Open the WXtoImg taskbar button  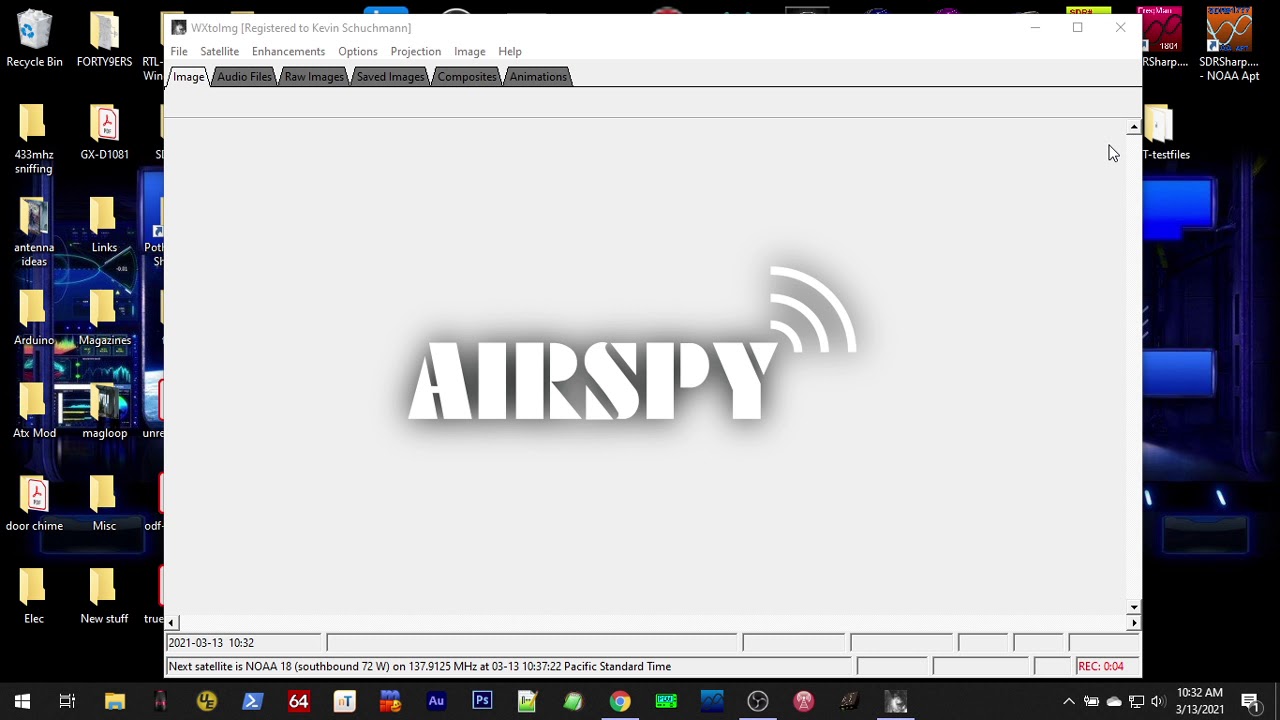click(x=896, y=701)
